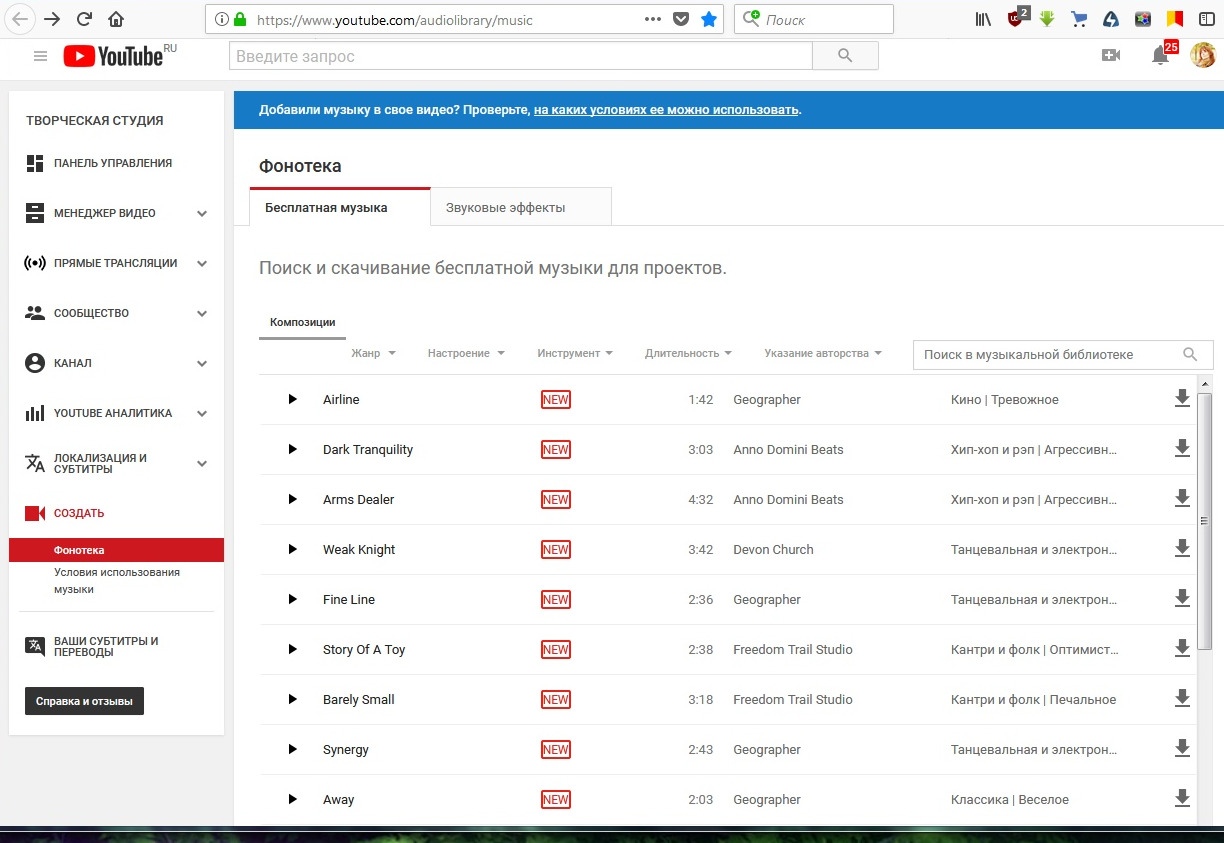
Task: Focus the YouTube search query field
Action: (x=521, y=56)
